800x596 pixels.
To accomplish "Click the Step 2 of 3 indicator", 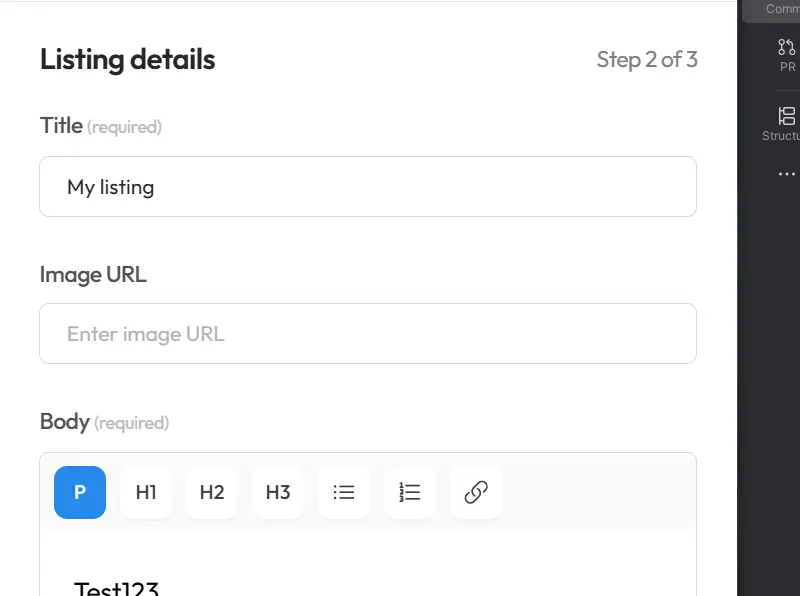I will [647, 60].
